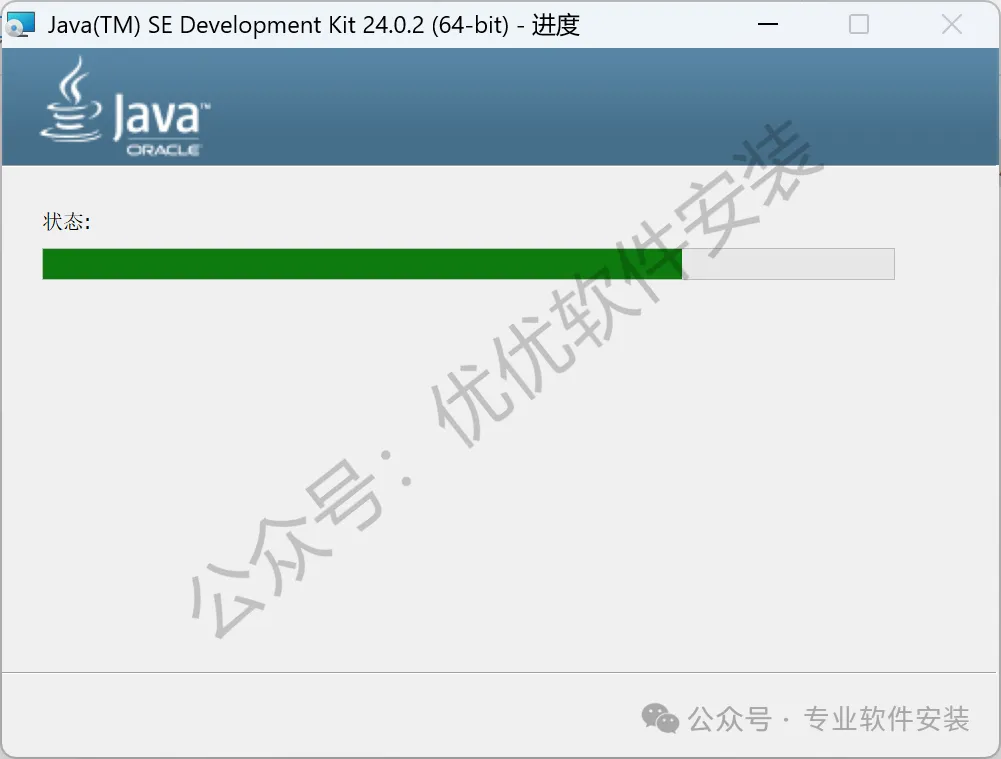Click the empty footer area below the separator
Image resolution: width=1001 pixels, height=759 pixels.
(x=319, y=715)
